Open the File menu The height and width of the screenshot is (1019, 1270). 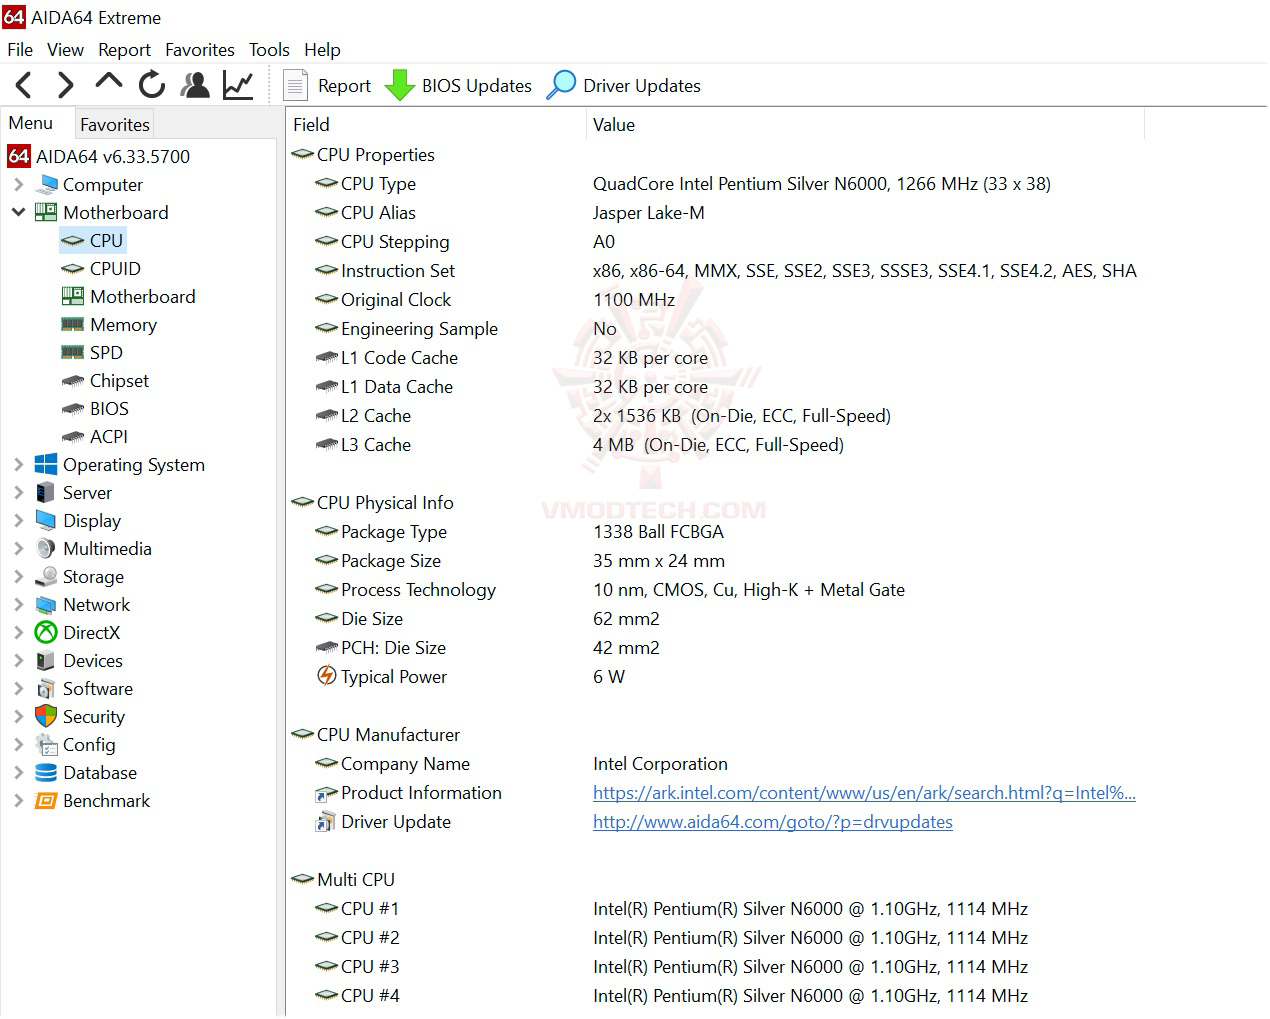tap(20, 50)
